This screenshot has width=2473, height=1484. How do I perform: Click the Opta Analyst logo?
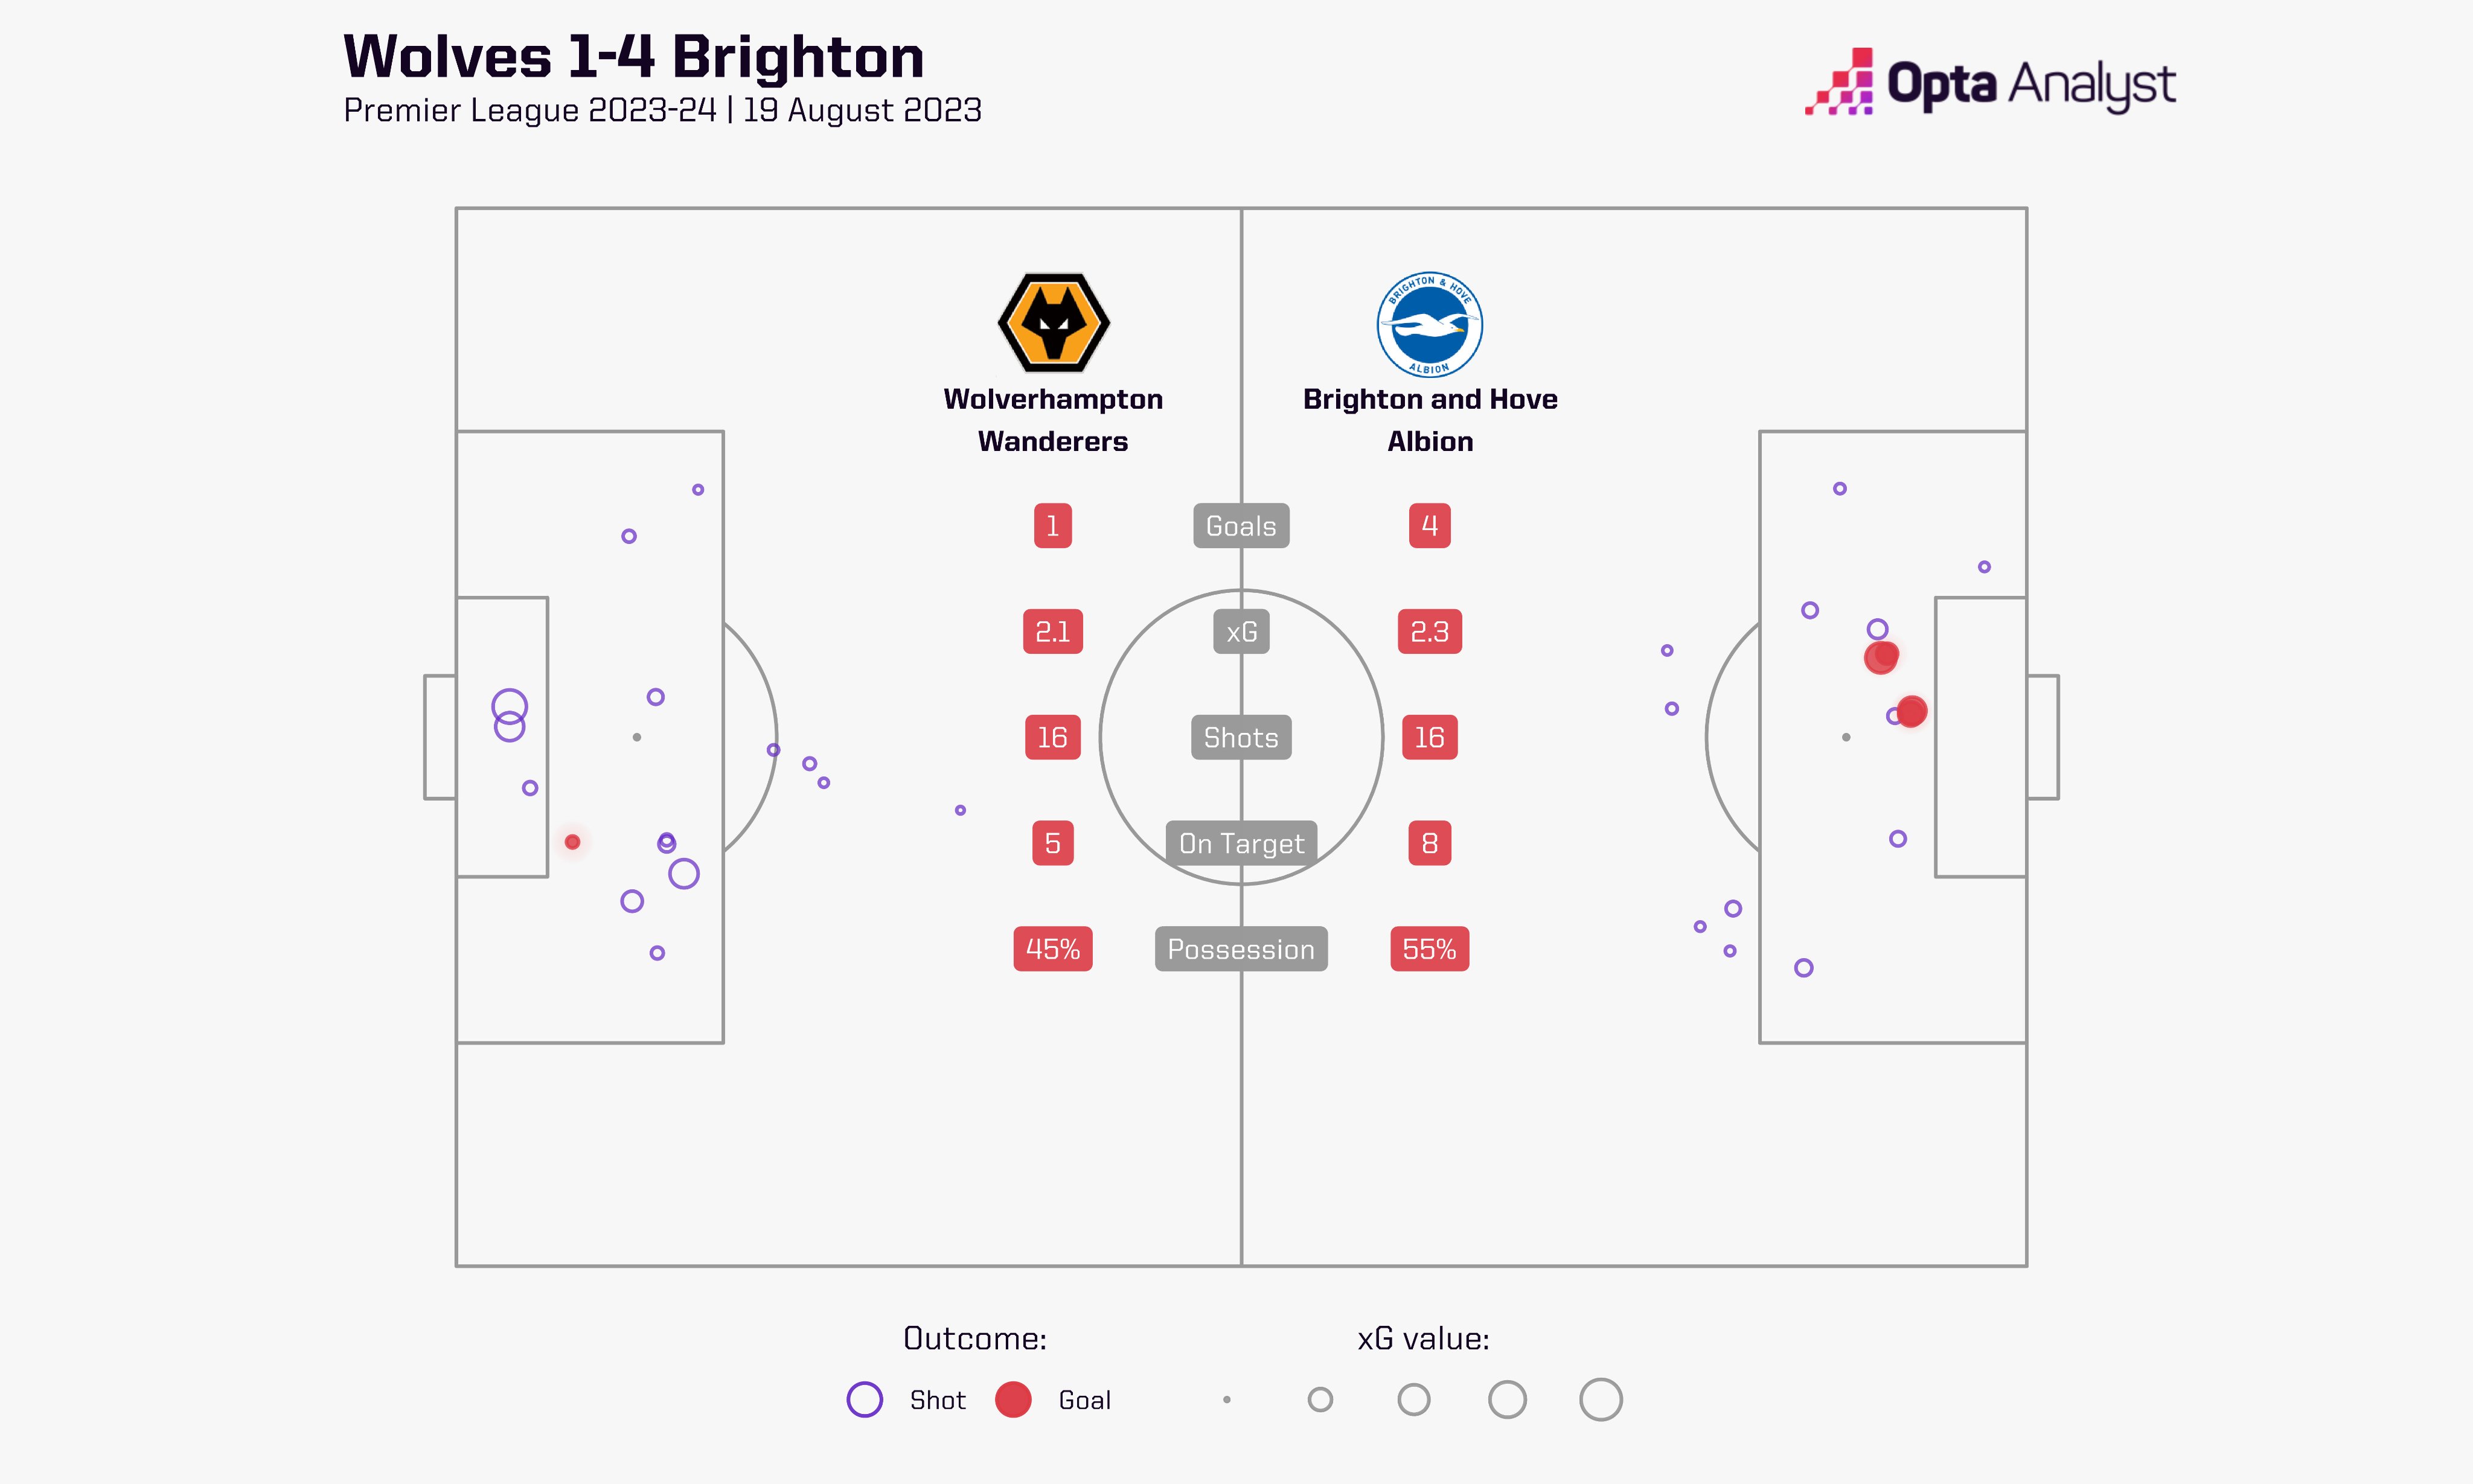pos(1990,82)
